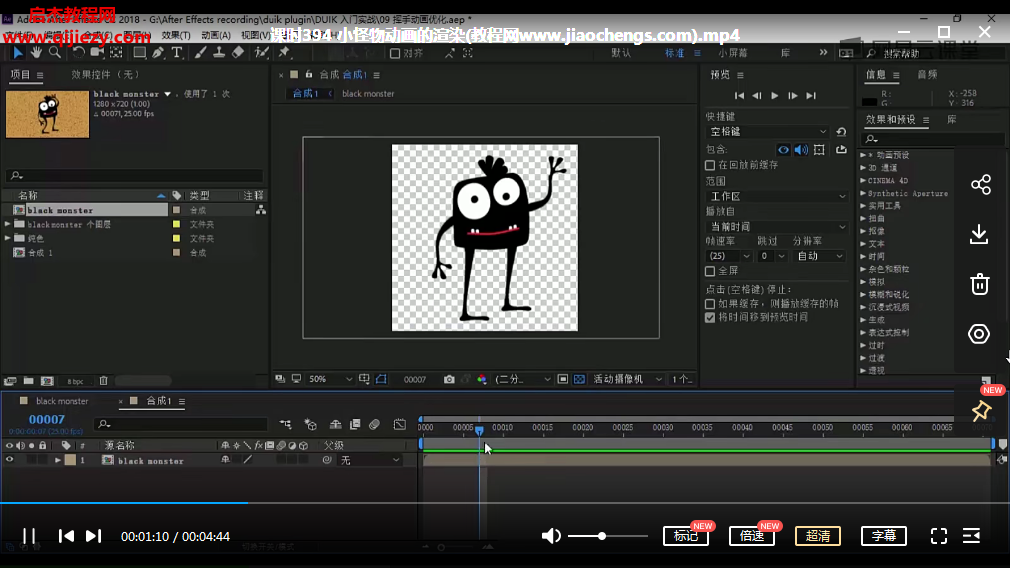This screenshot has width=1010, height=568.
Task: Click the mark button in player
Action: pyautogui.click(x=685, y=536)
